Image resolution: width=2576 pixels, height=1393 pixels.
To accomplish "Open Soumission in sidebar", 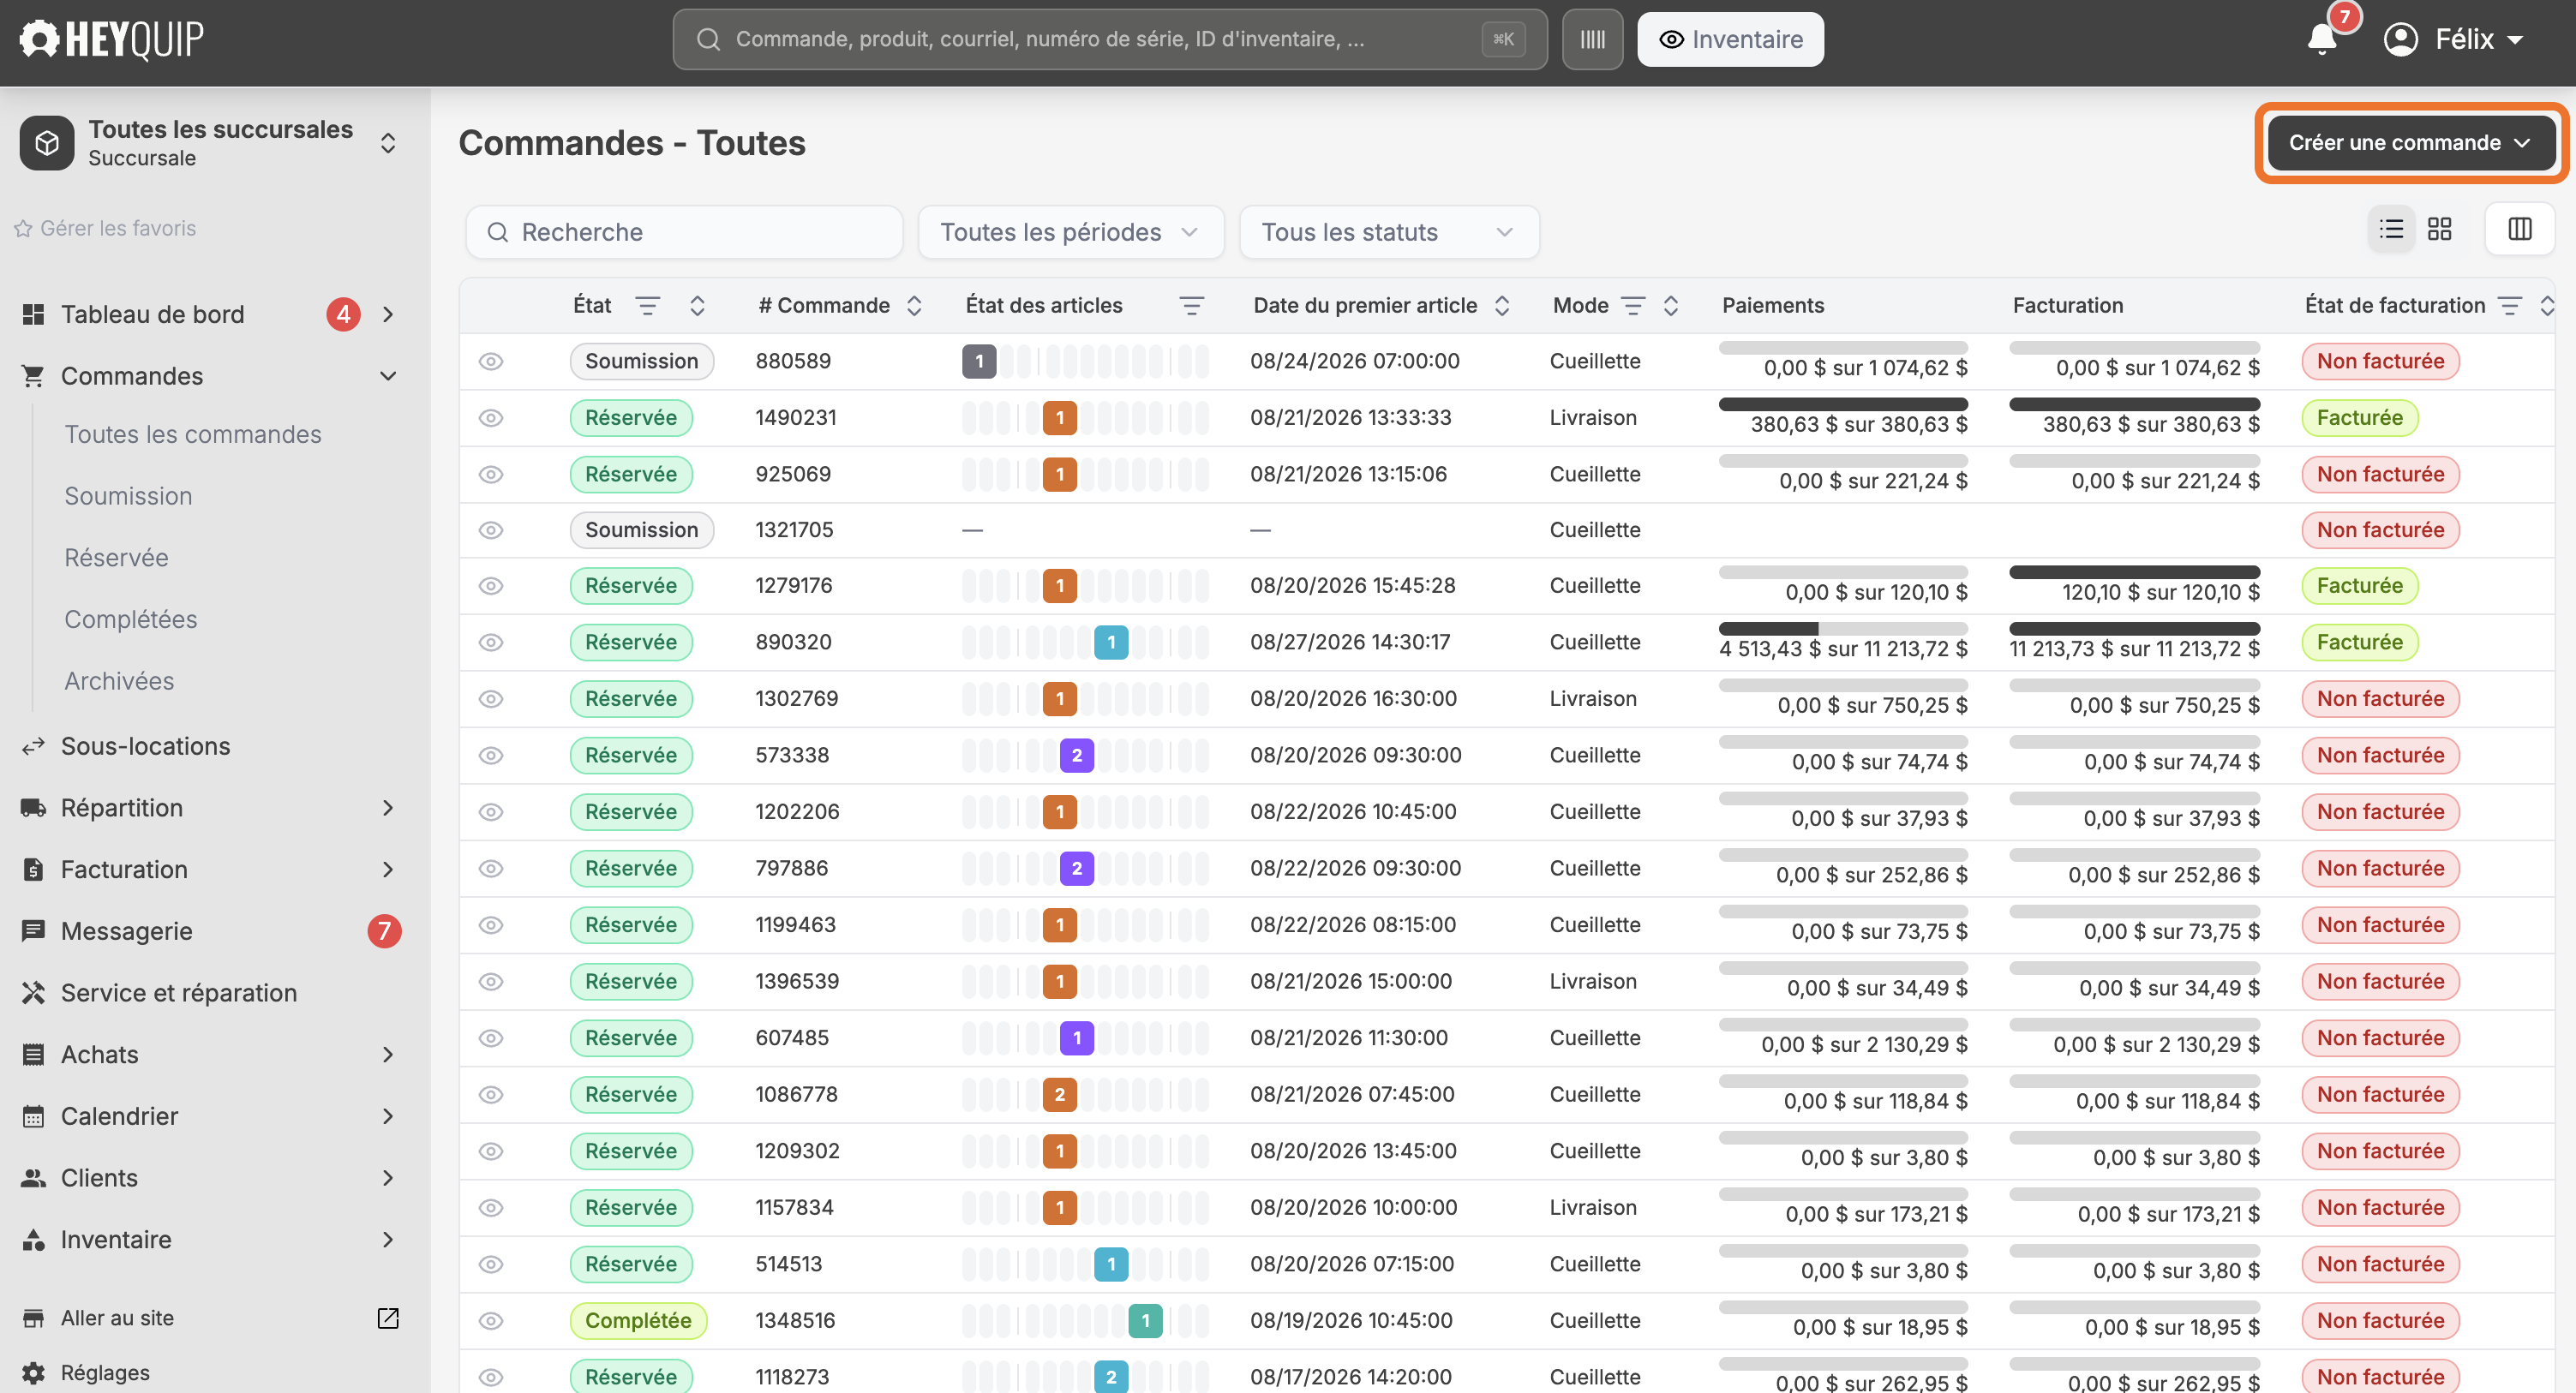I will click(128, 496).
